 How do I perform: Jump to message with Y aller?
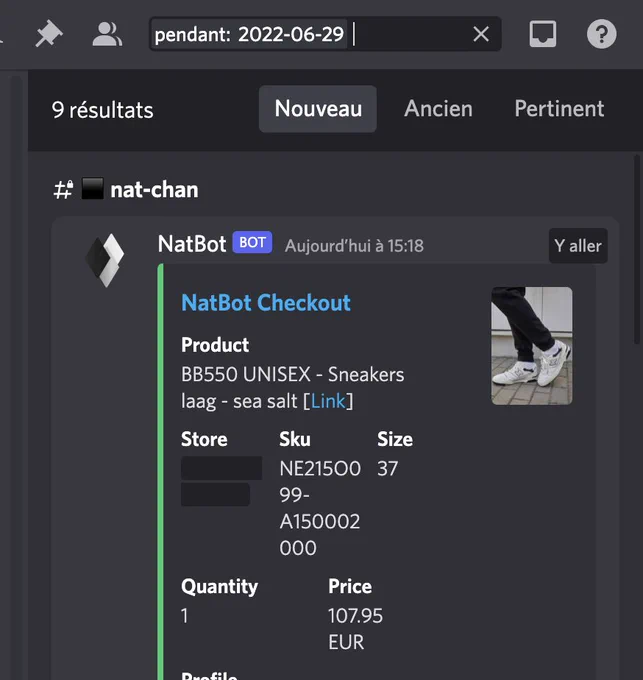(578, 246)
